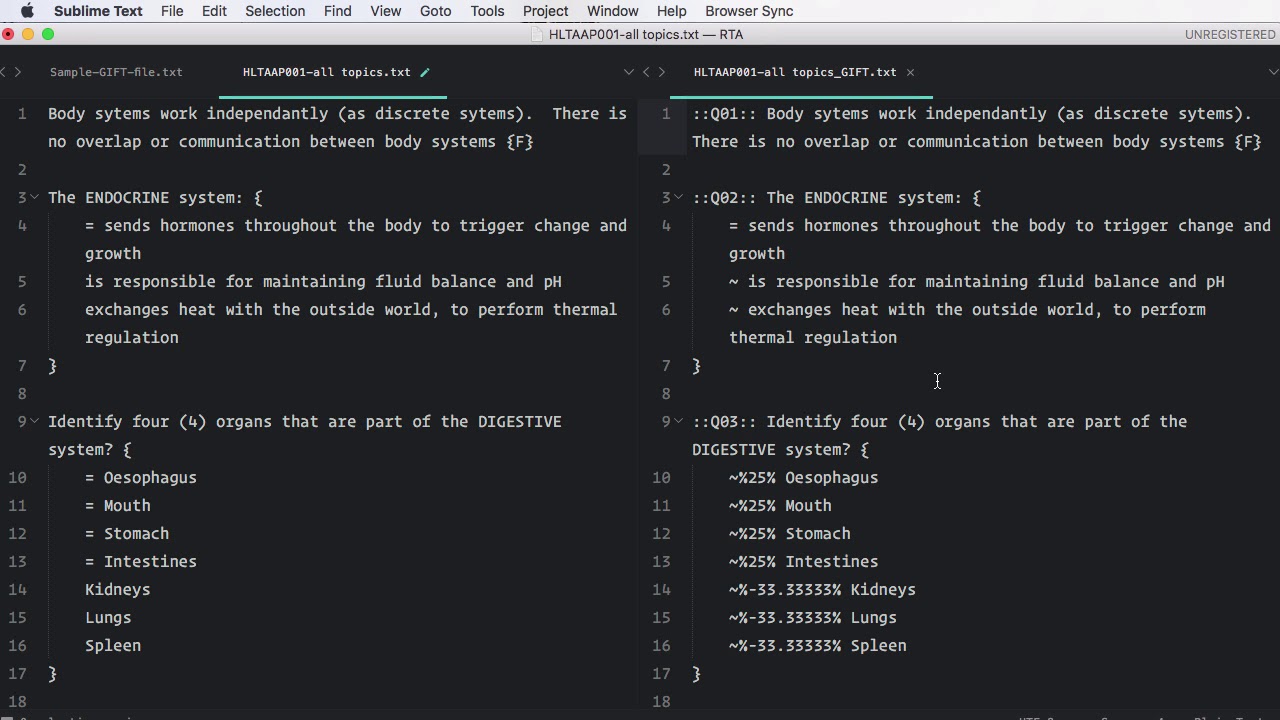The height and width of the screenshot is (720, 1280).
Task: Select the HLTAAP001-all topics_GIFT.txt tab
Action: click(x=795, y=72)
